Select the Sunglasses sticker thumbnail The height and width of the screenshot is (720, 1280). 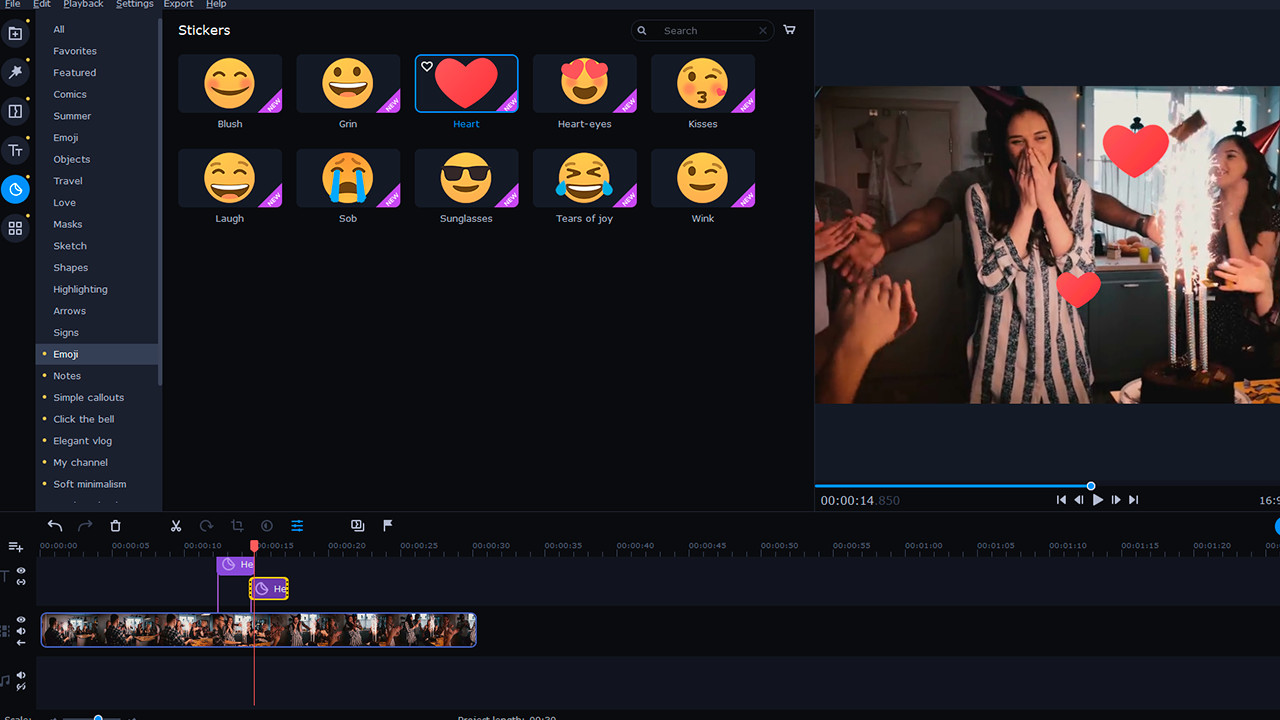click(466, 178)
